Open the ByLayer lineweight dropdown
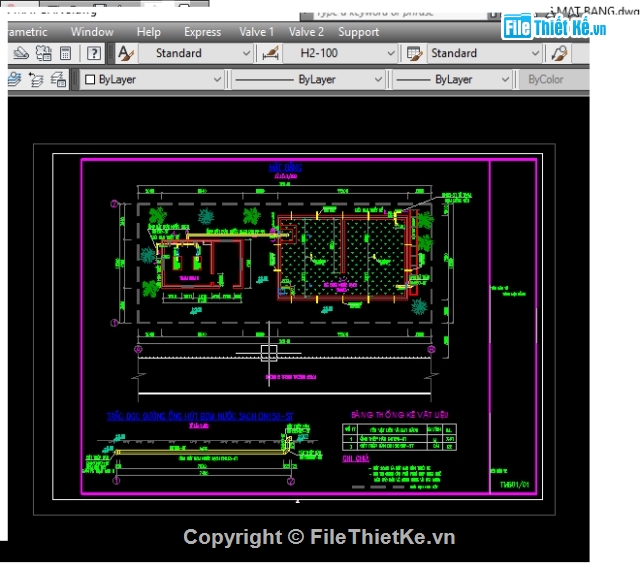This screenshot has height=566, width=640. pos(452,79)
